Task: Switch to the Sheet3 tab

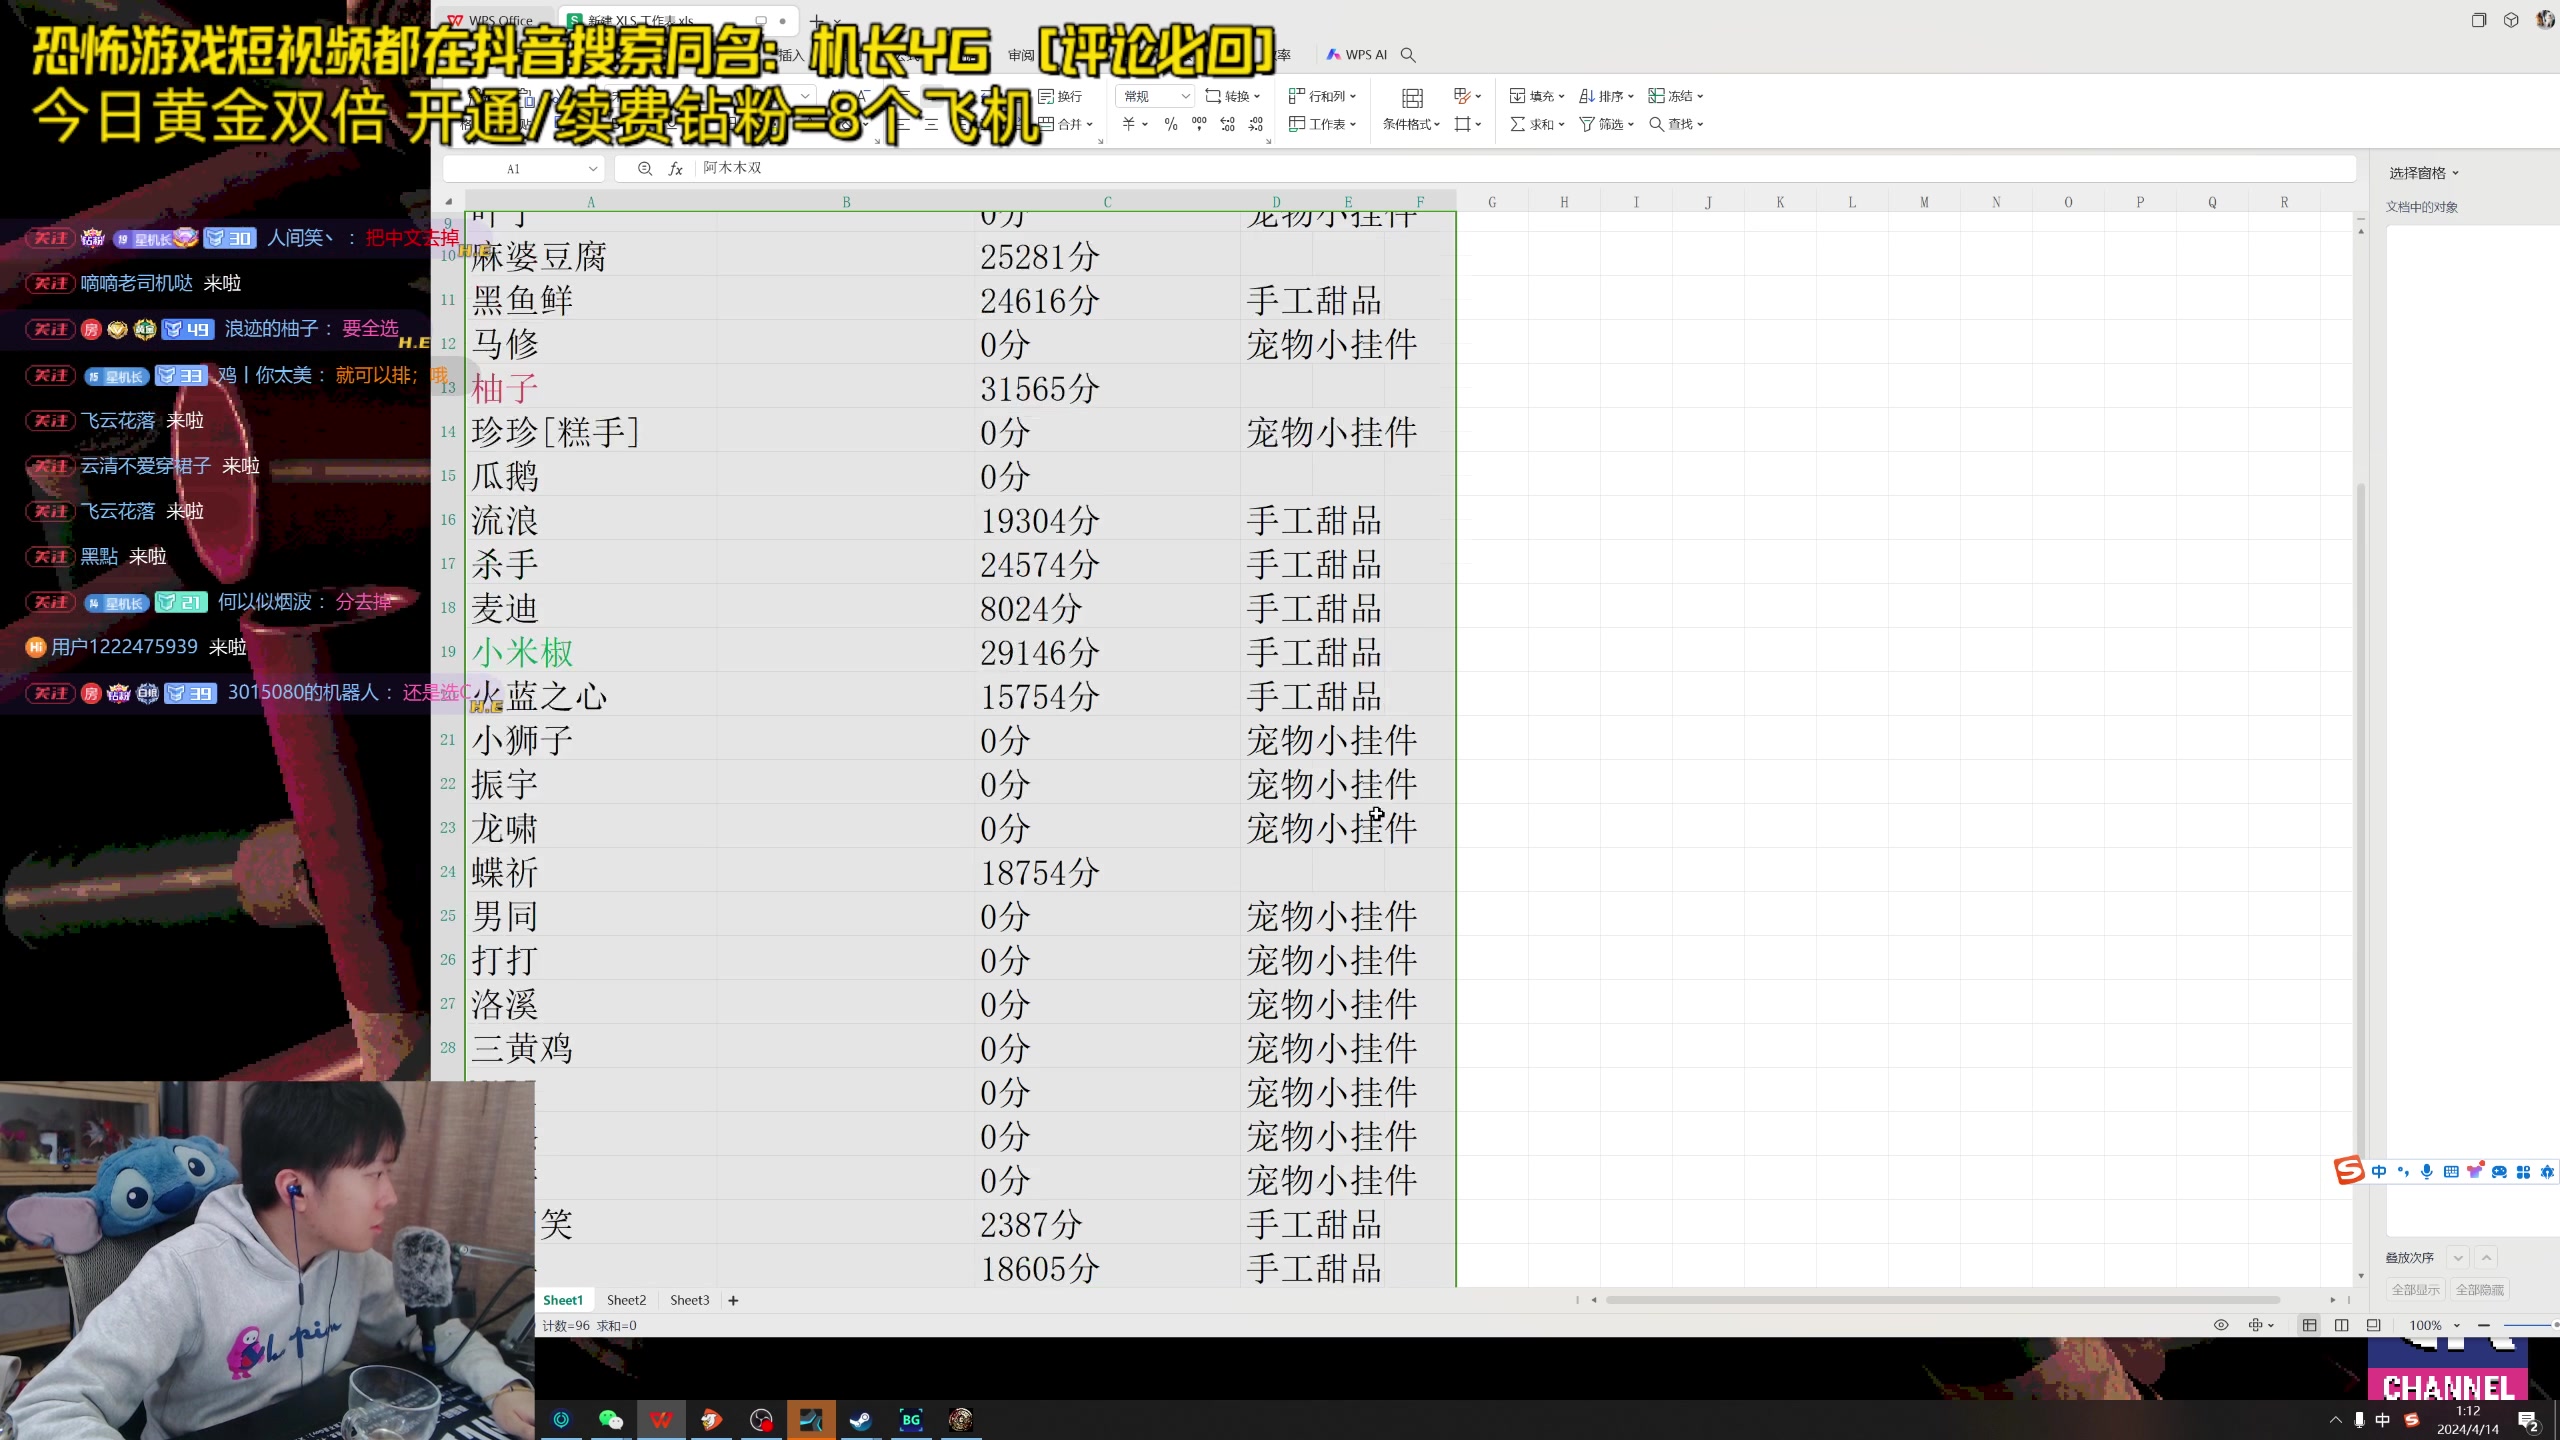Action: (689, 1300)
